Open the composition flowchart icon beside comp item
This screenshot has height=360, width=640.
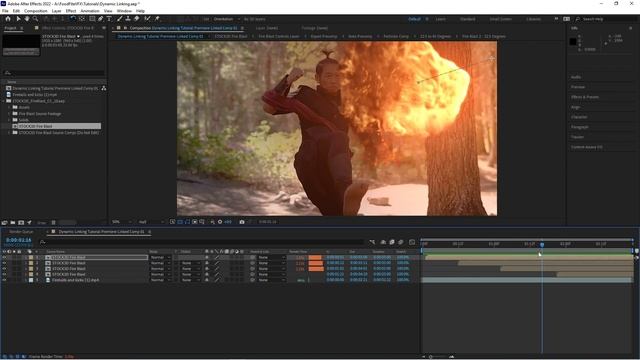click(104, 88)
